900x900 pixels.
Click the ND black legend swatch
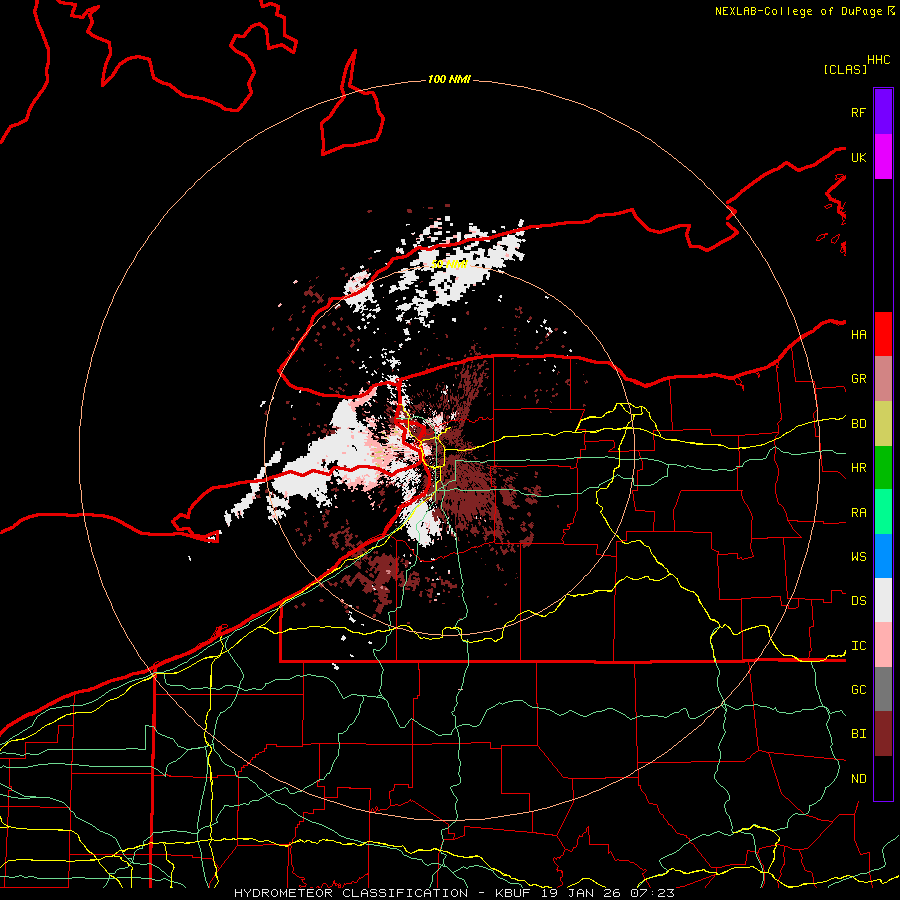coord(883,778)
